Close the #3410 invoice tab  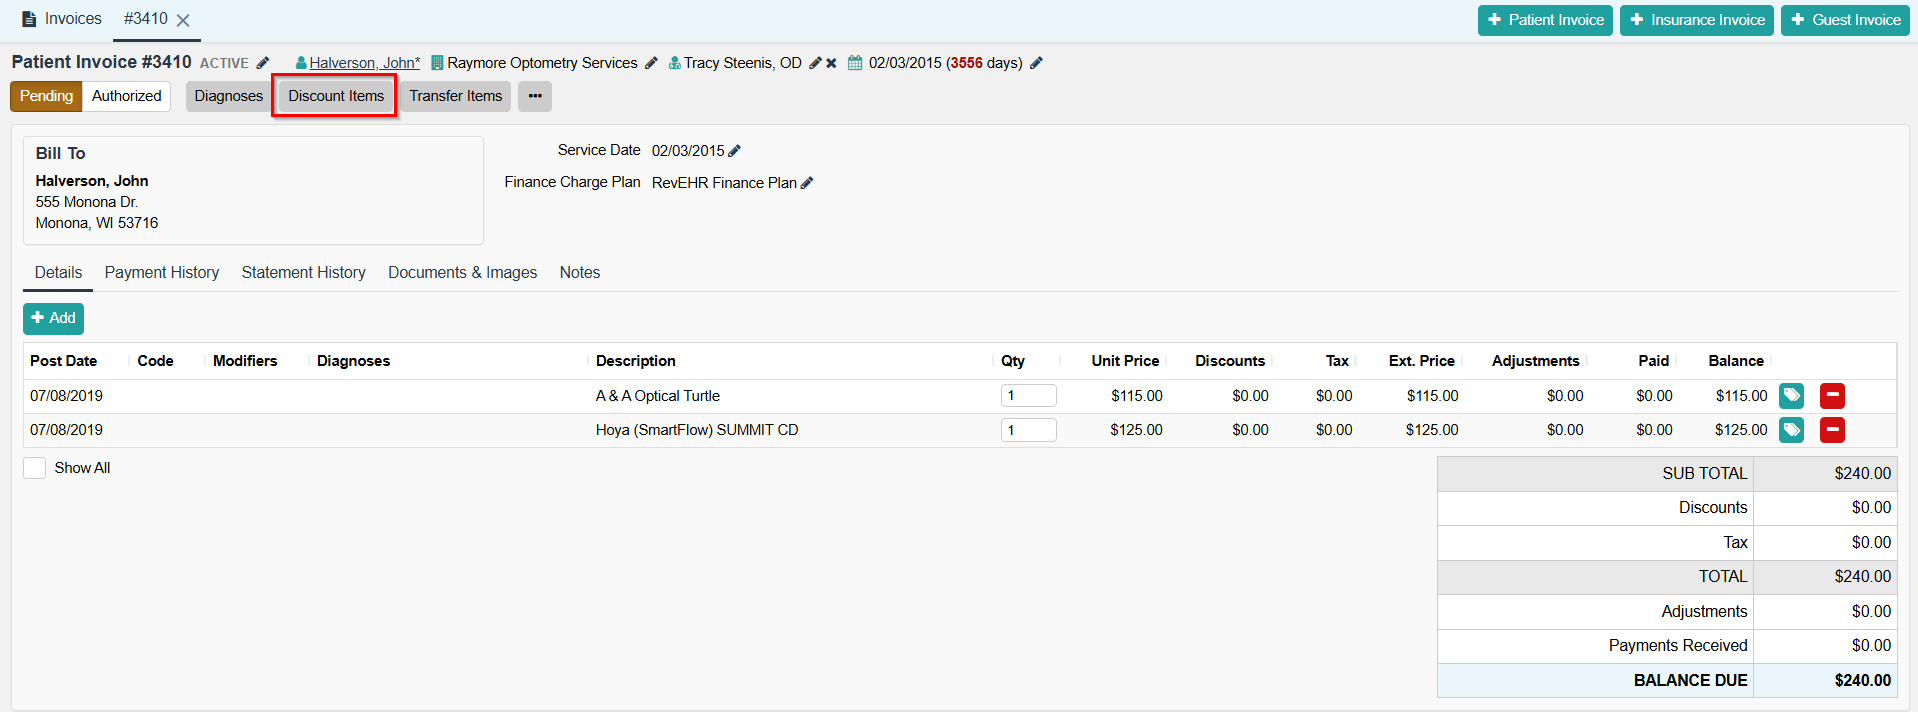[x=183, y=20]
